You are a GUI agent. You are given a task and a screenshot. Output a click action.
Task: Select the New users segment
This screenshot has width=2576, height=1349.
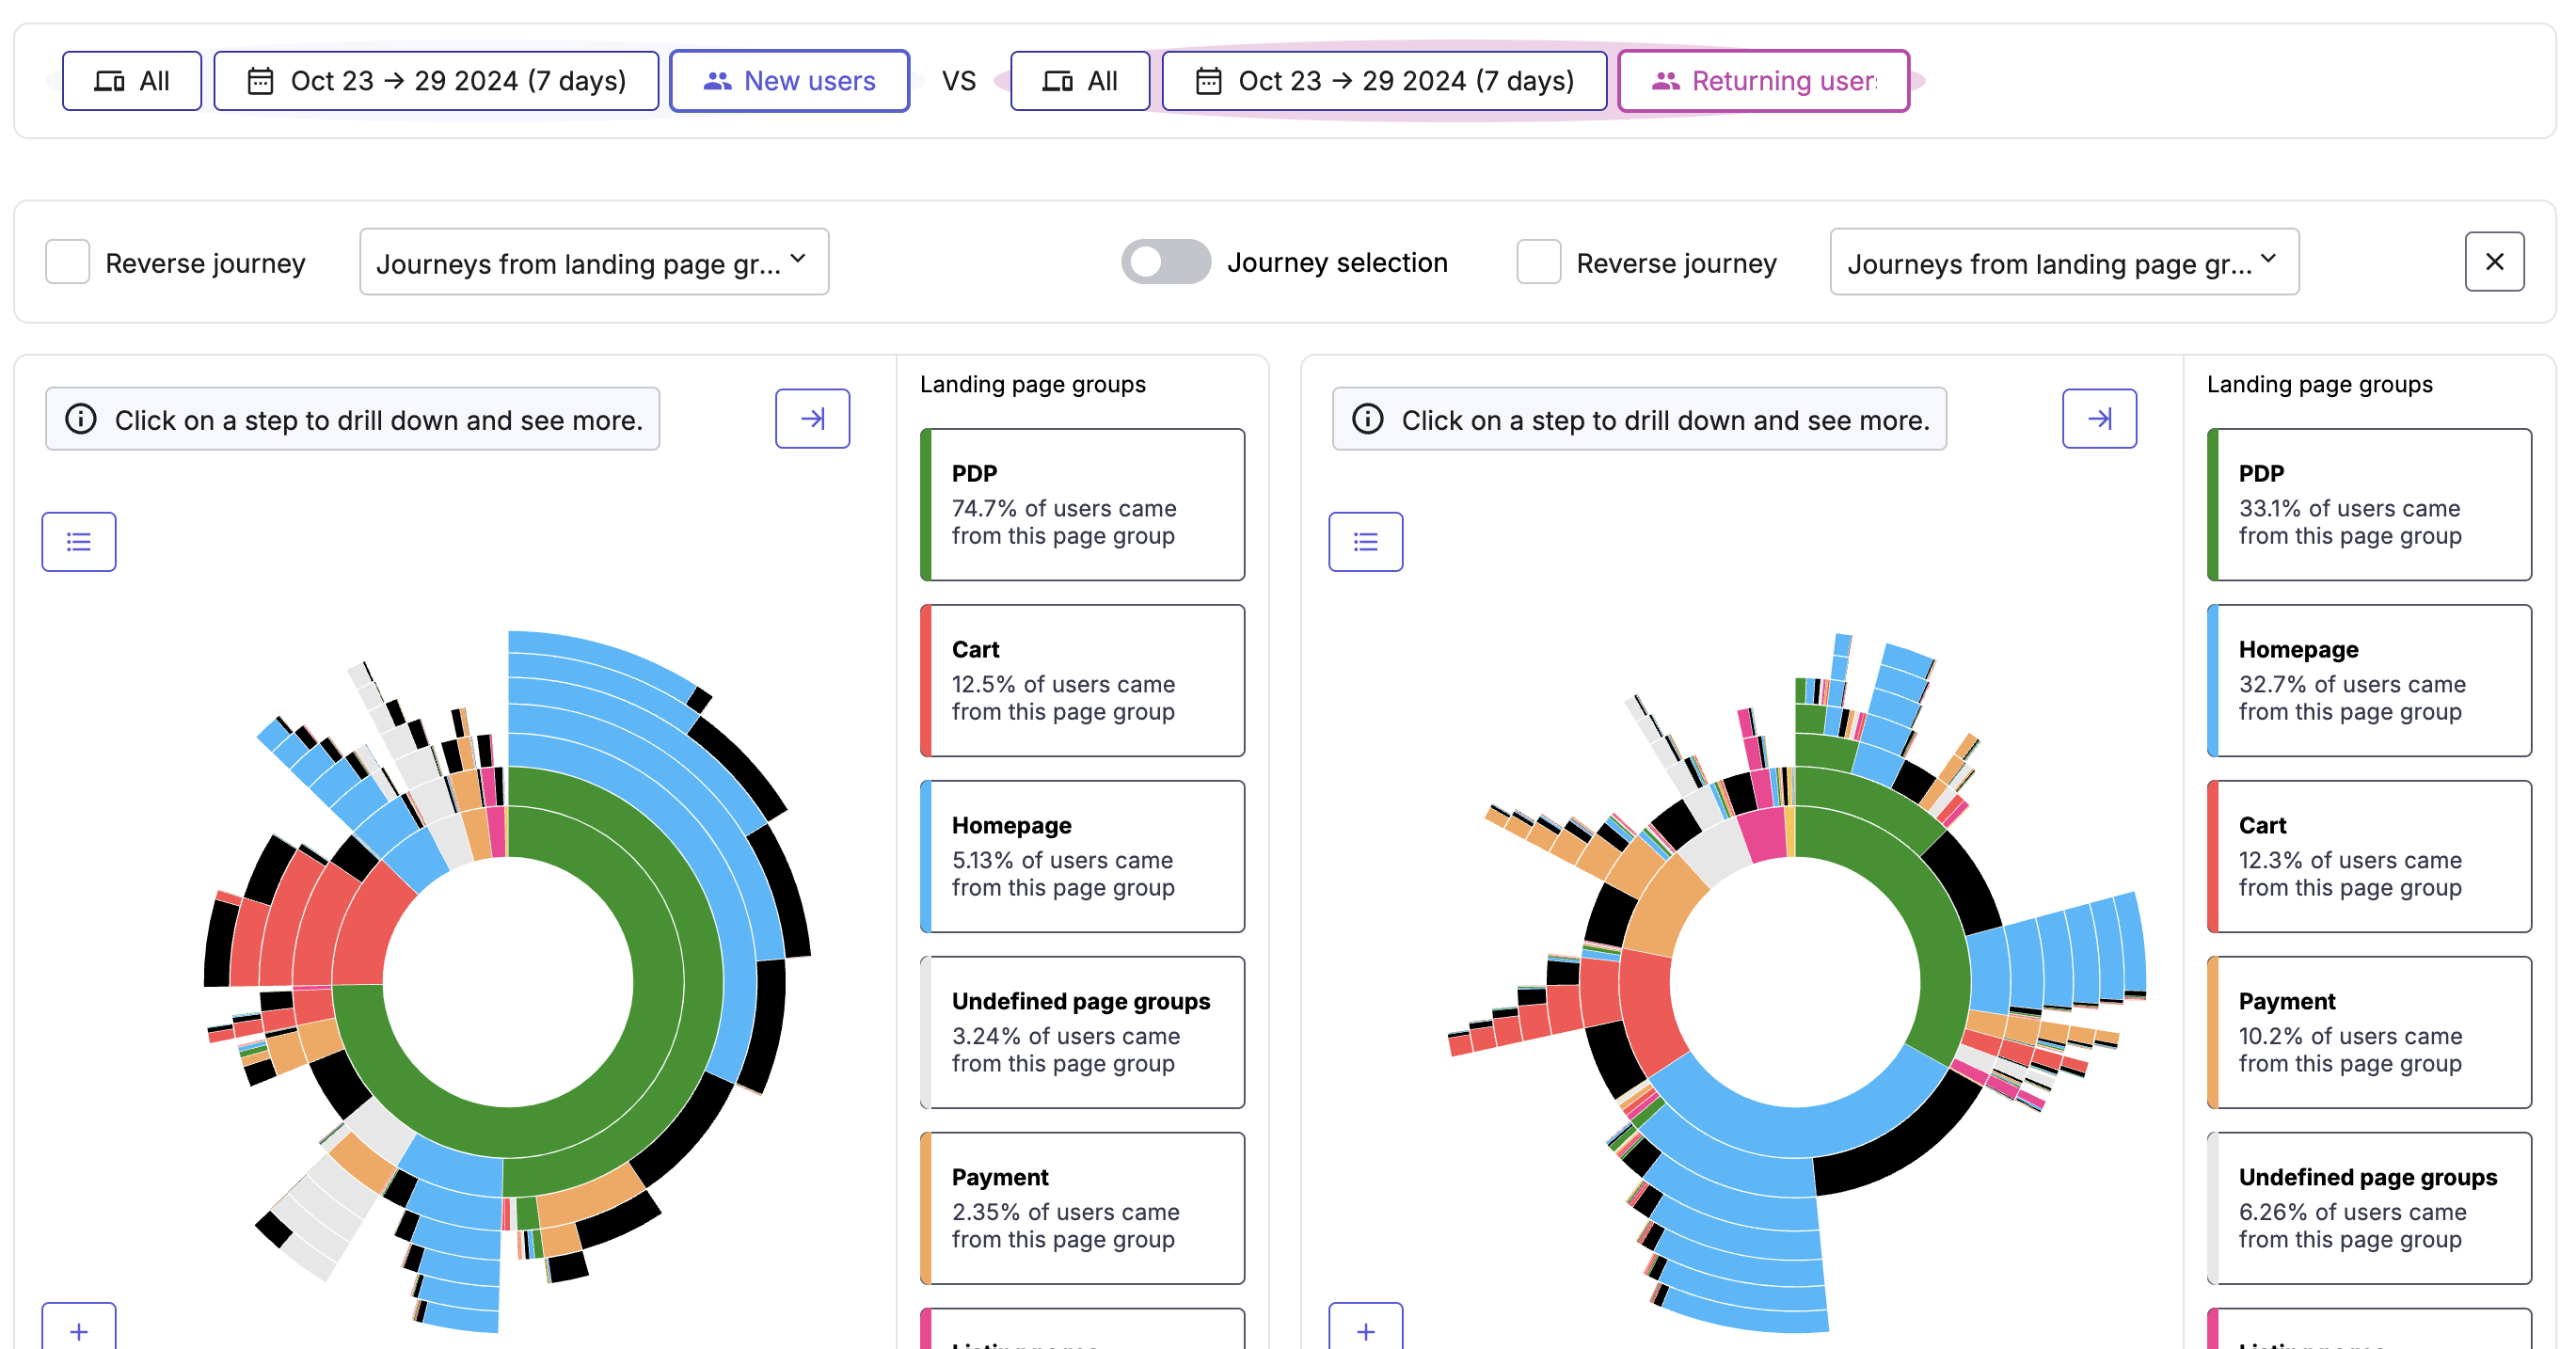point(790,81)
